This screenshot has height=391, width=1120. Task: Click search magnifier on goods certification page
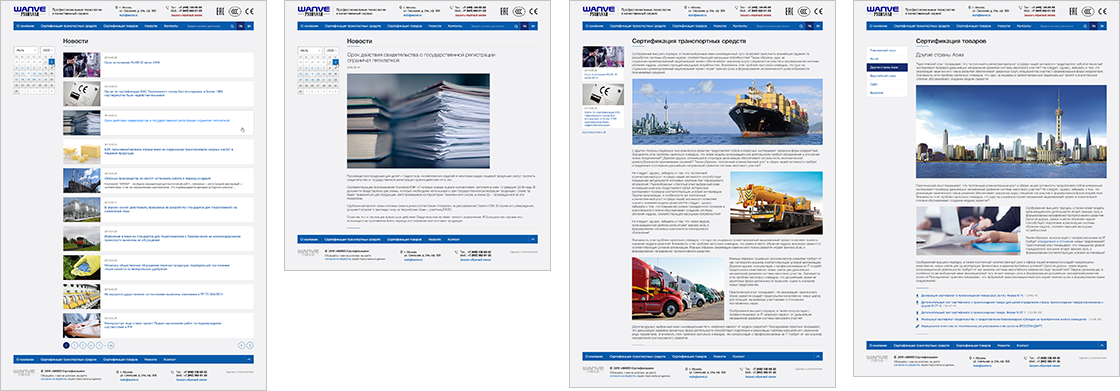pos(1086,26)
